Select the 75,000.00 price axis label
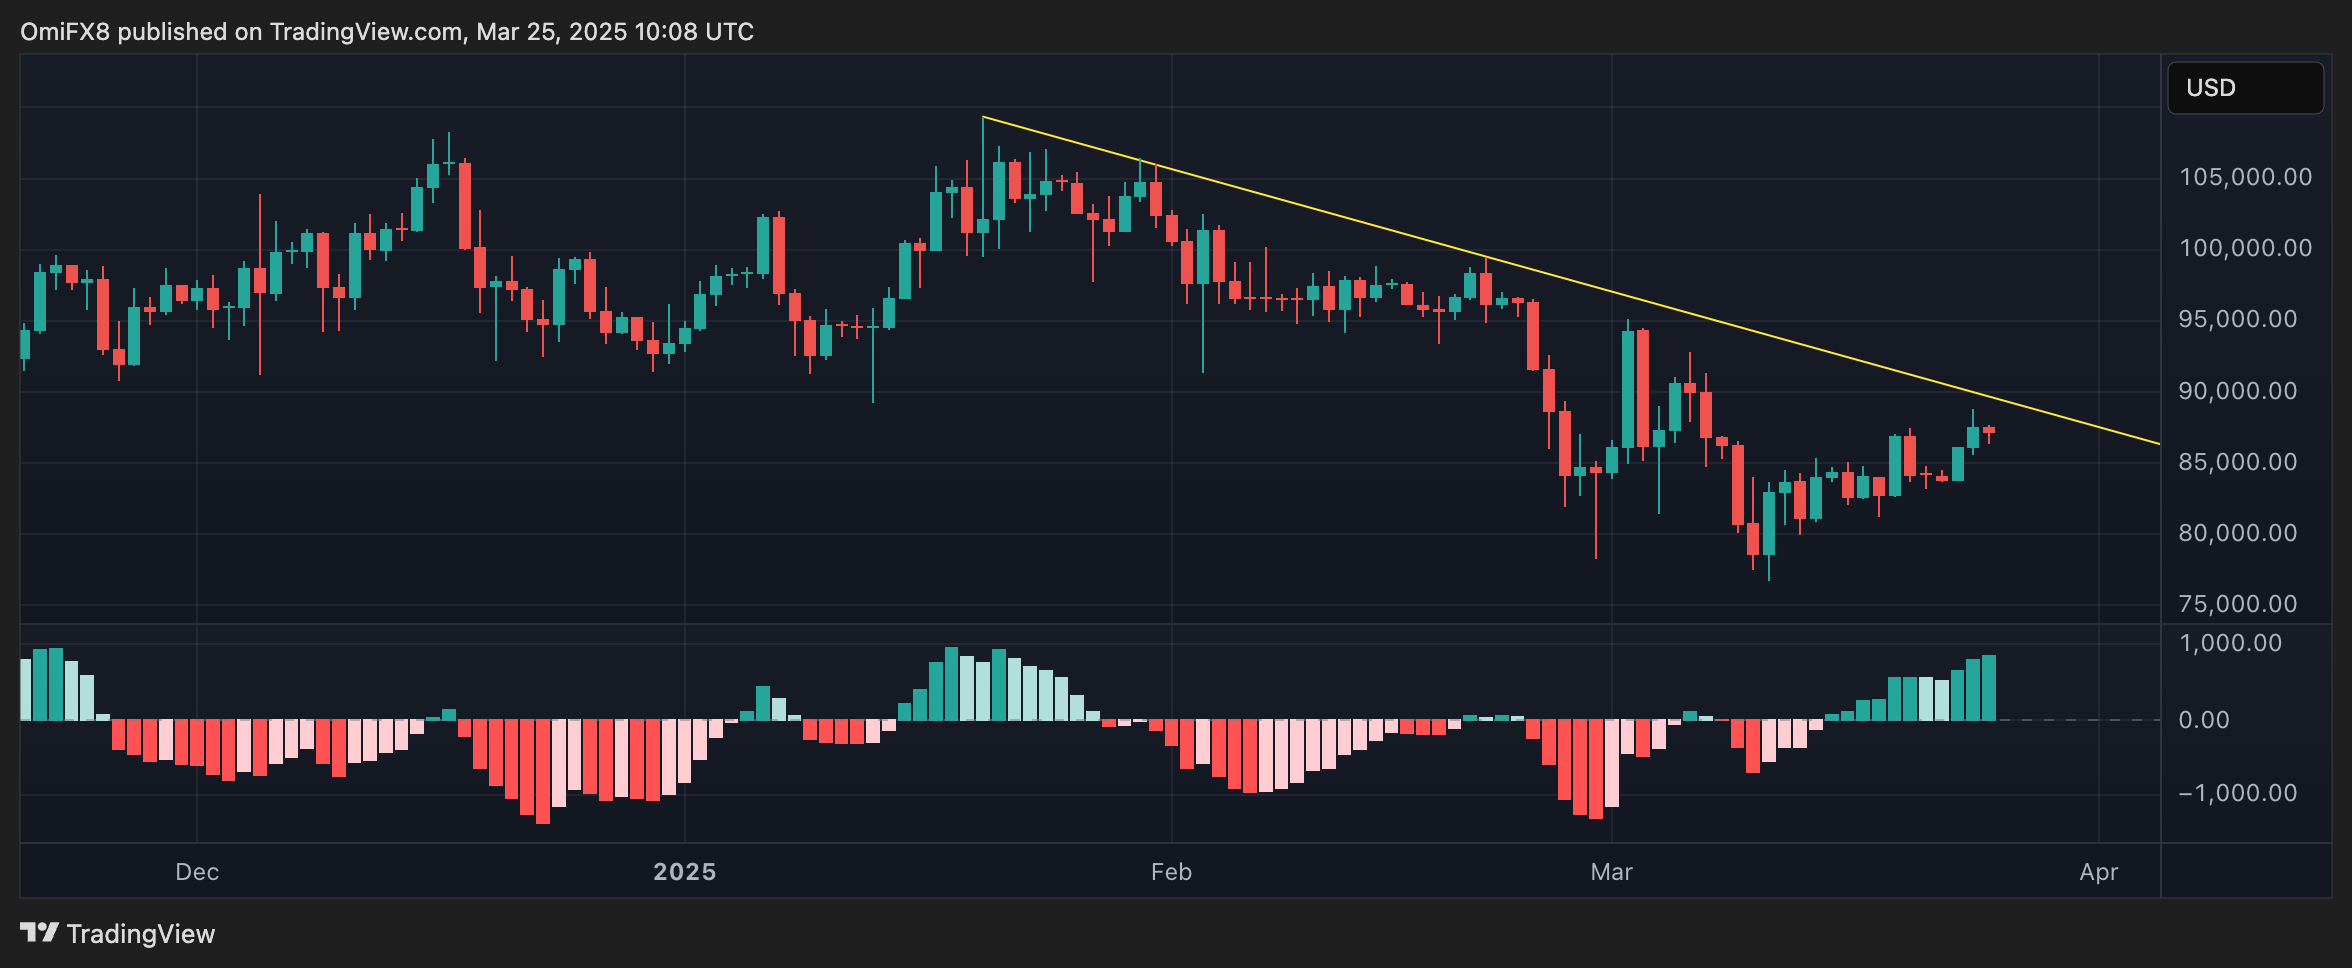 (x=2245, y=604)
